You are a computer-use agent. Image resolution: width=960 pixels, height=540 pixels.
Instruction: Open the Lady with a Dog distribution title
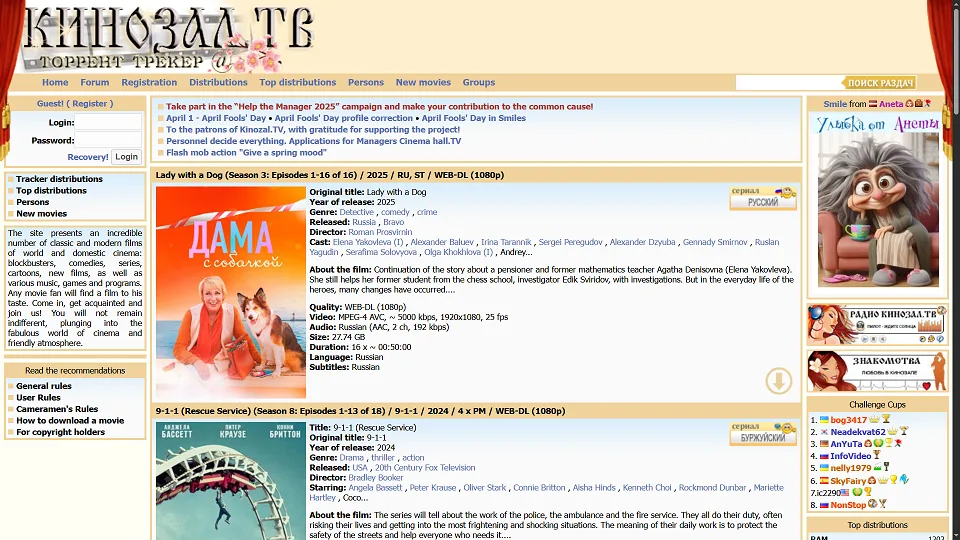coord(329,175)
